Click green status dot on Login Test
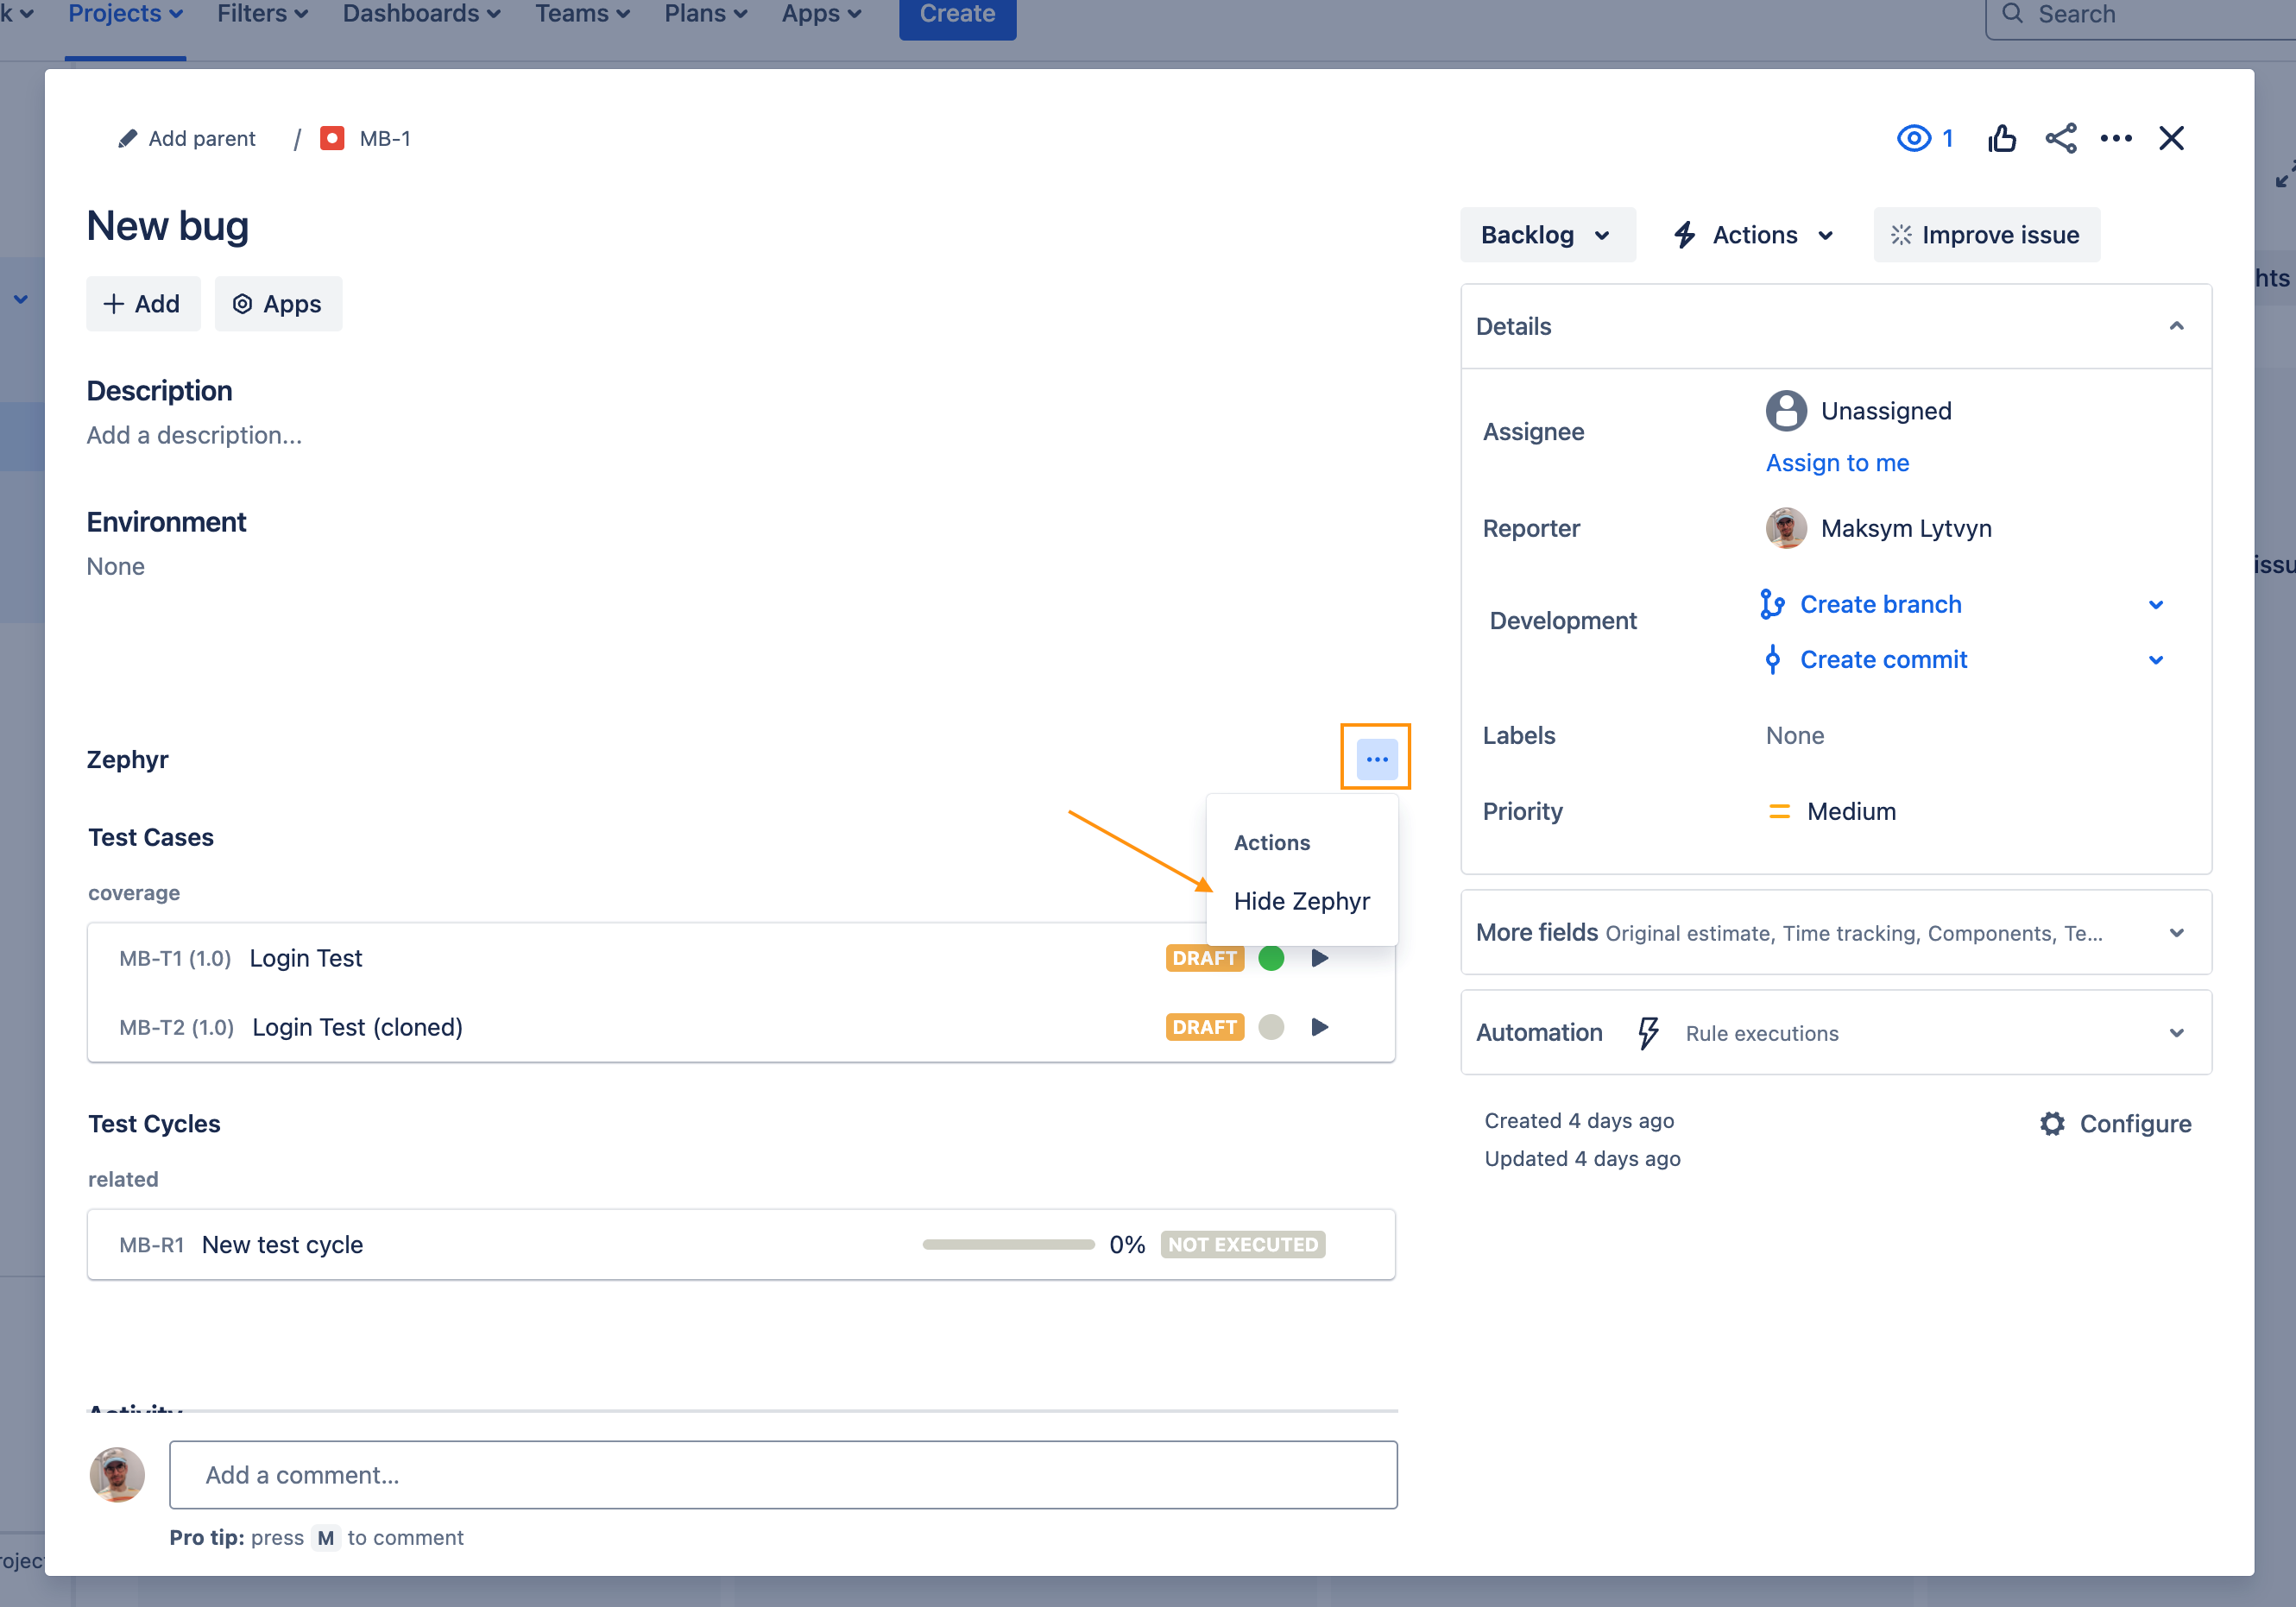This screenshot has width=2296, height=1607. 1271,958
